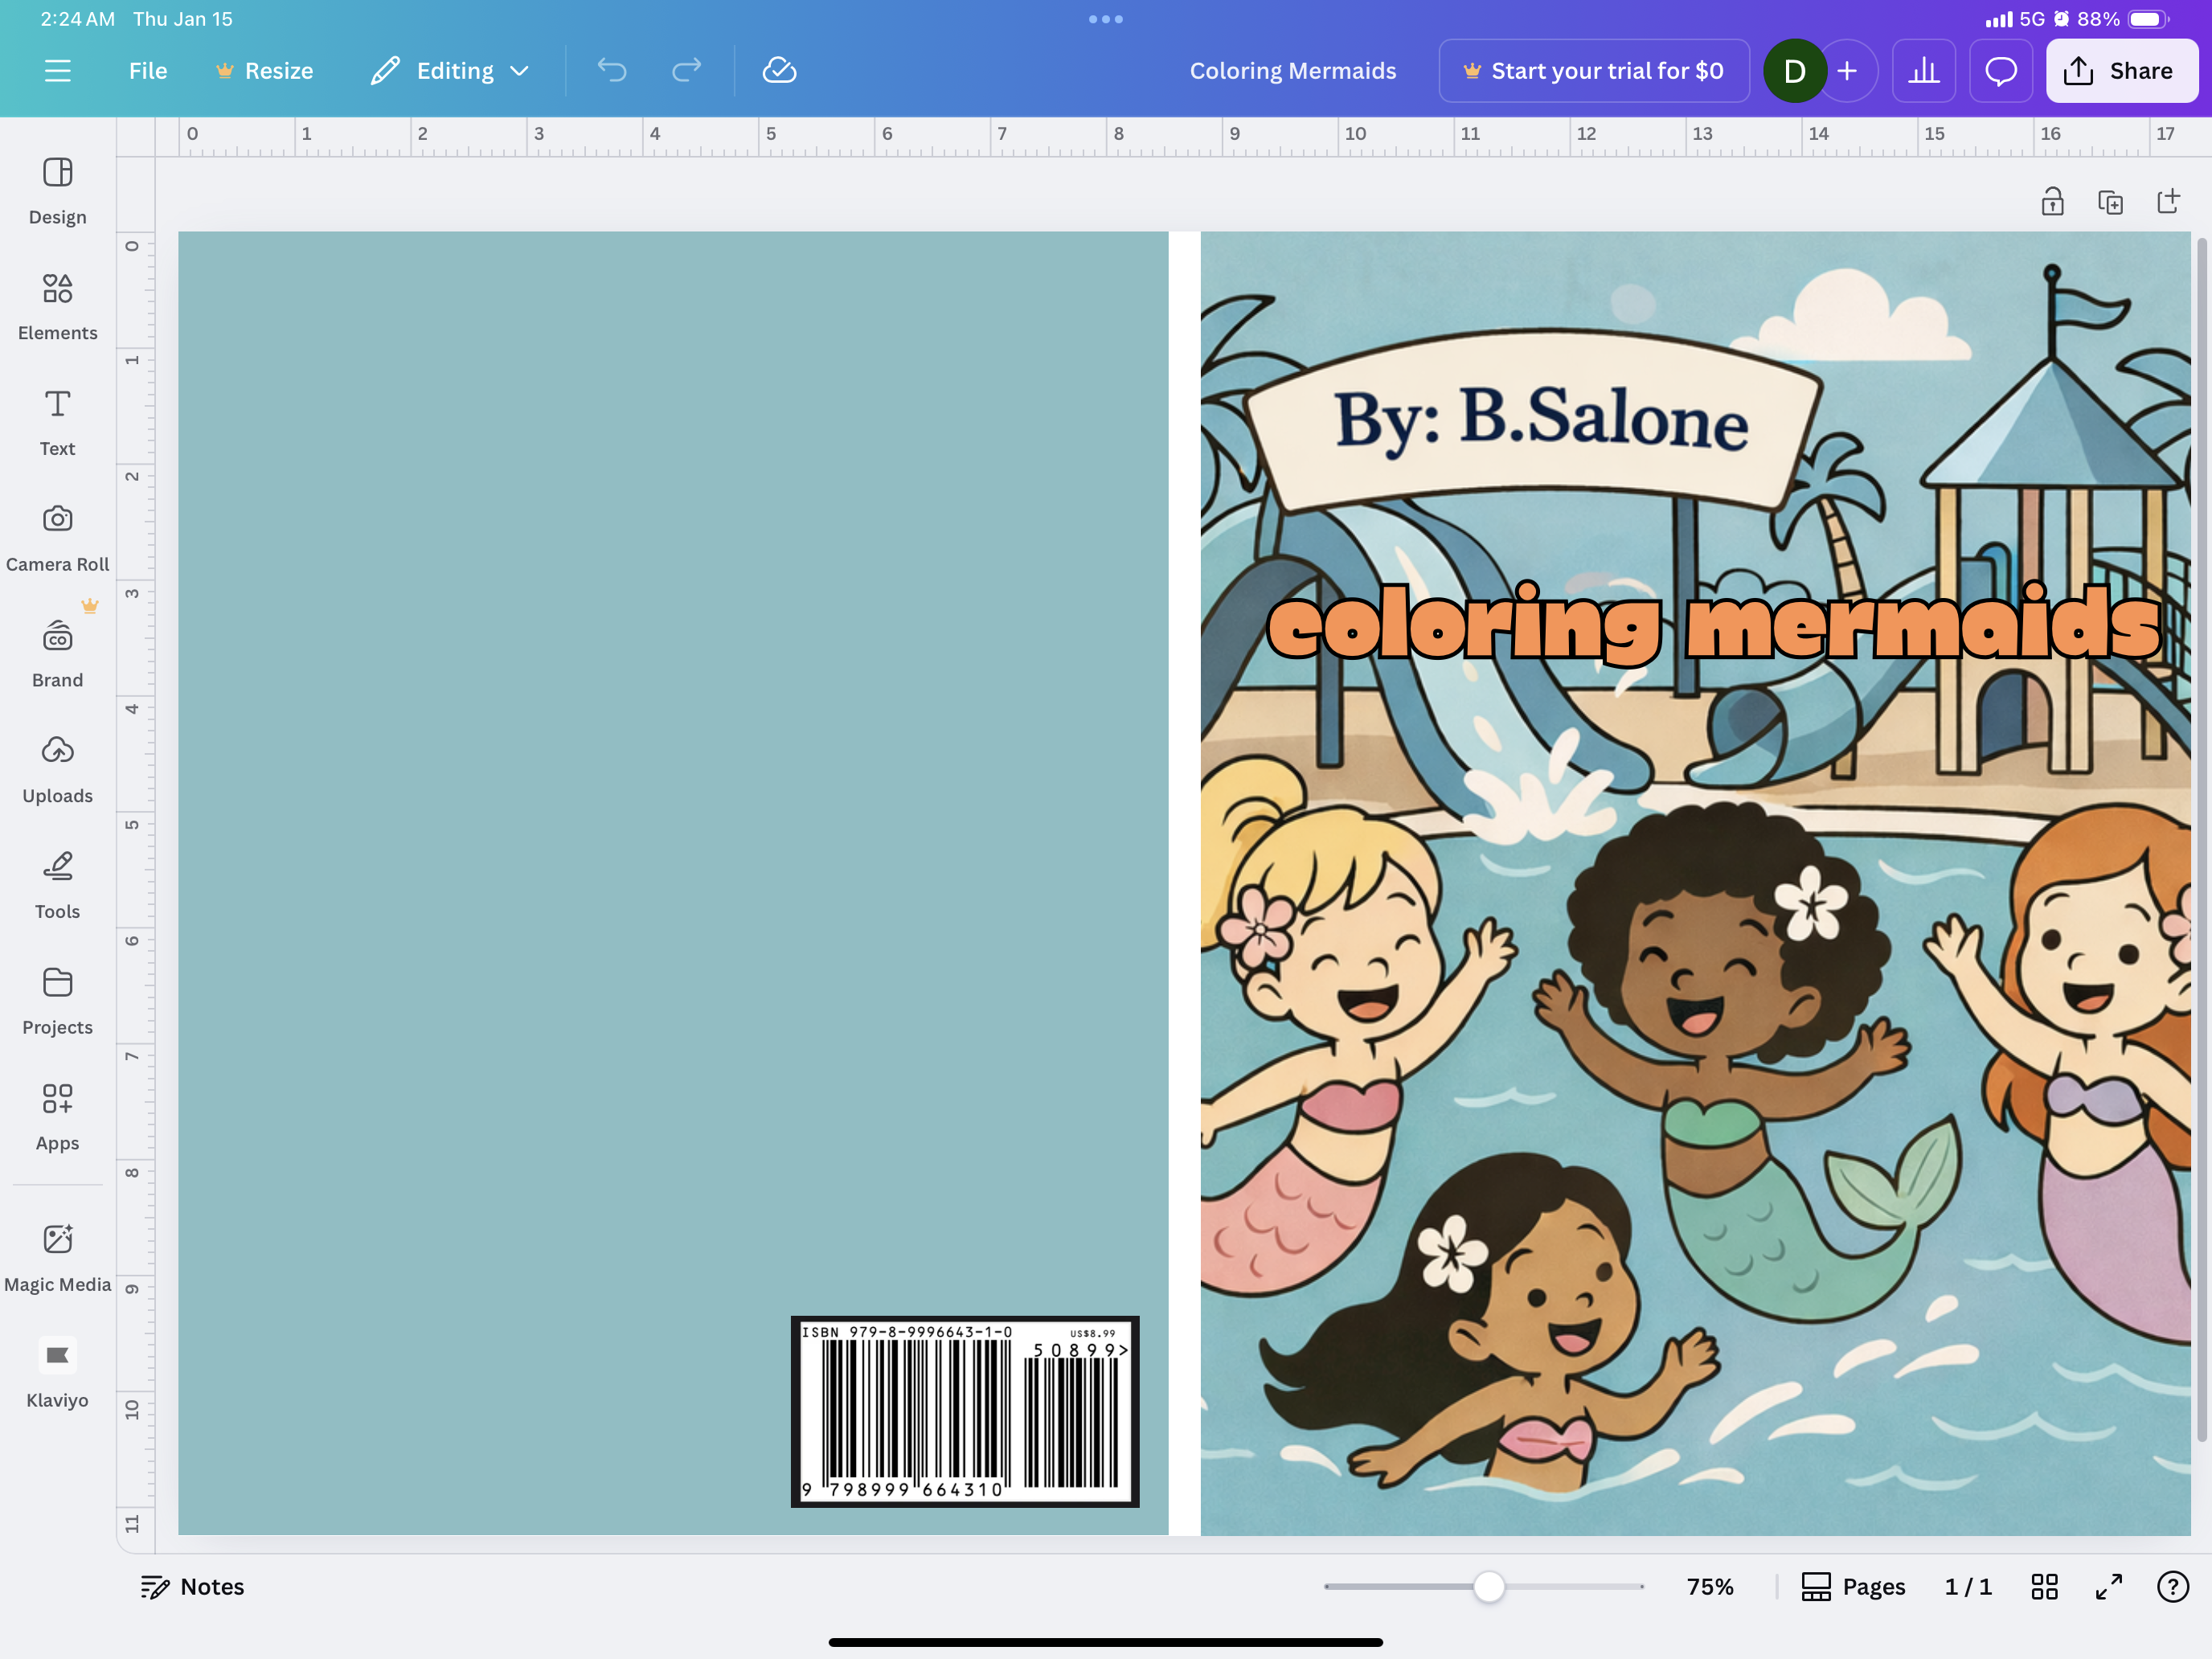Open the analytics chart icon
This screenshot has height=1659, width=2212.
coord(1923,71)
